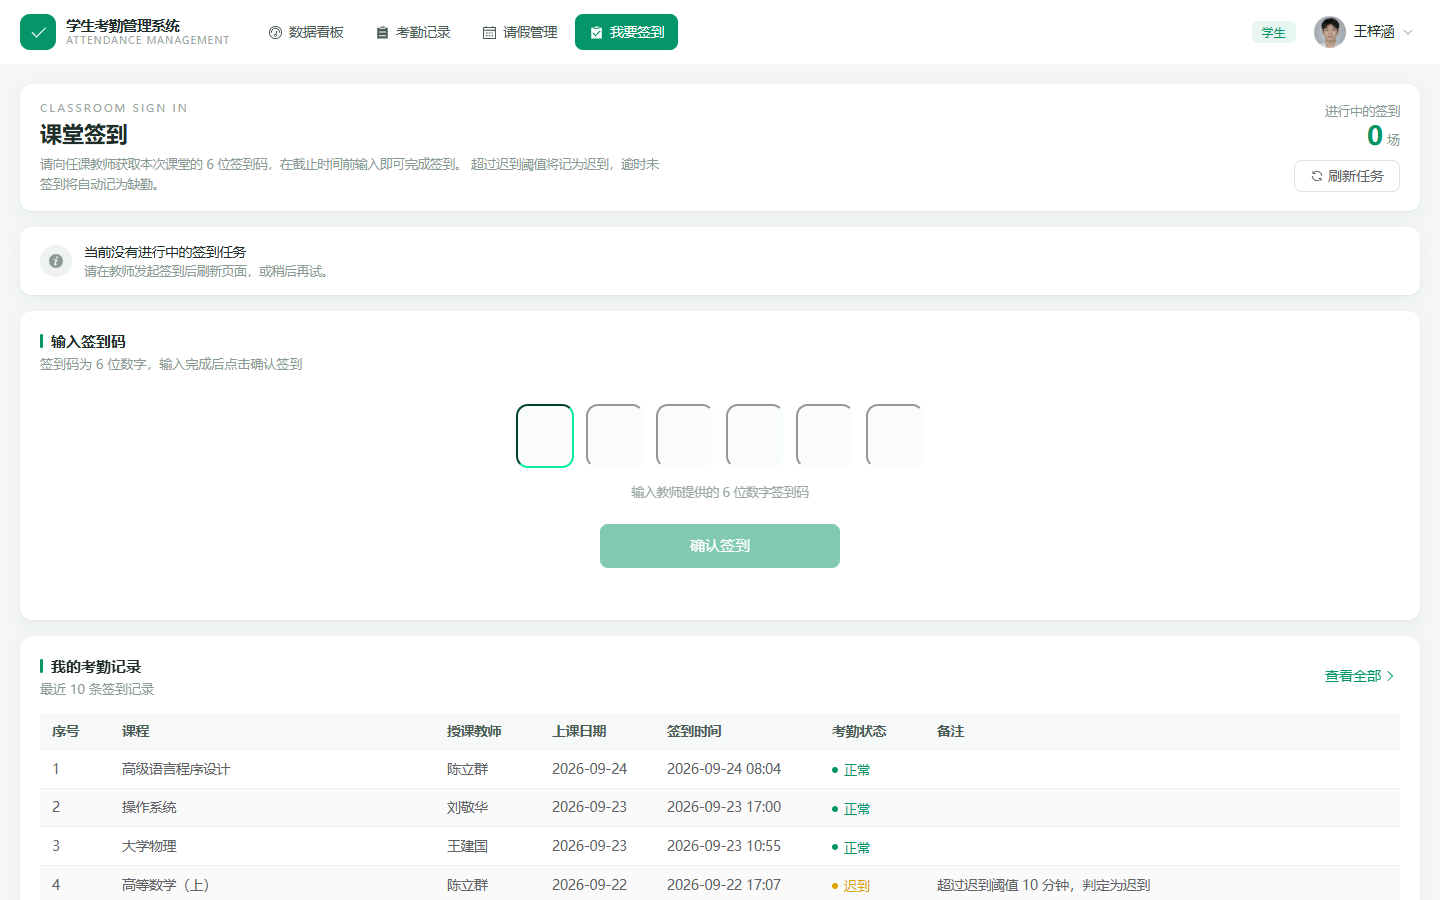
Task: Open the 数据看板 dashboard tab
Action: [306, 32]
